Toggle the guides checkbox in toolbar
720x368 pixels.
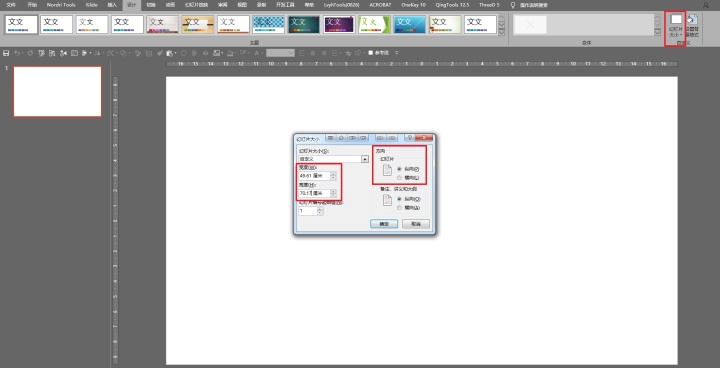[371, 53]
